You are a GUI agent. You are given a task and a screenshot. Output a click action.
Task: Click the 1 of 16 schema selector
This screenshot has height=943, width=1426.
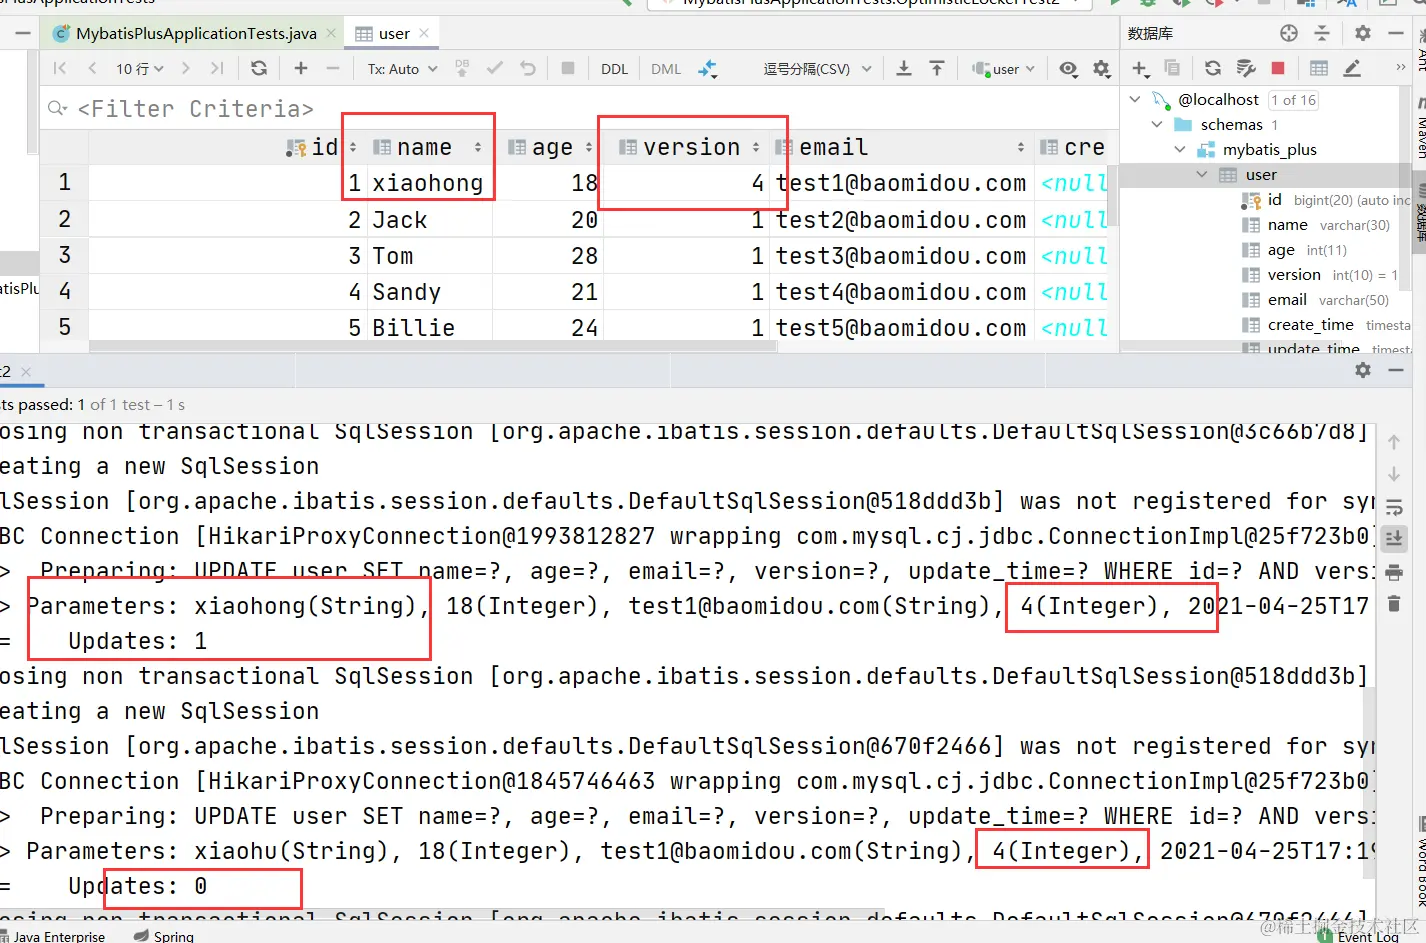click(x=1293, y=100)
